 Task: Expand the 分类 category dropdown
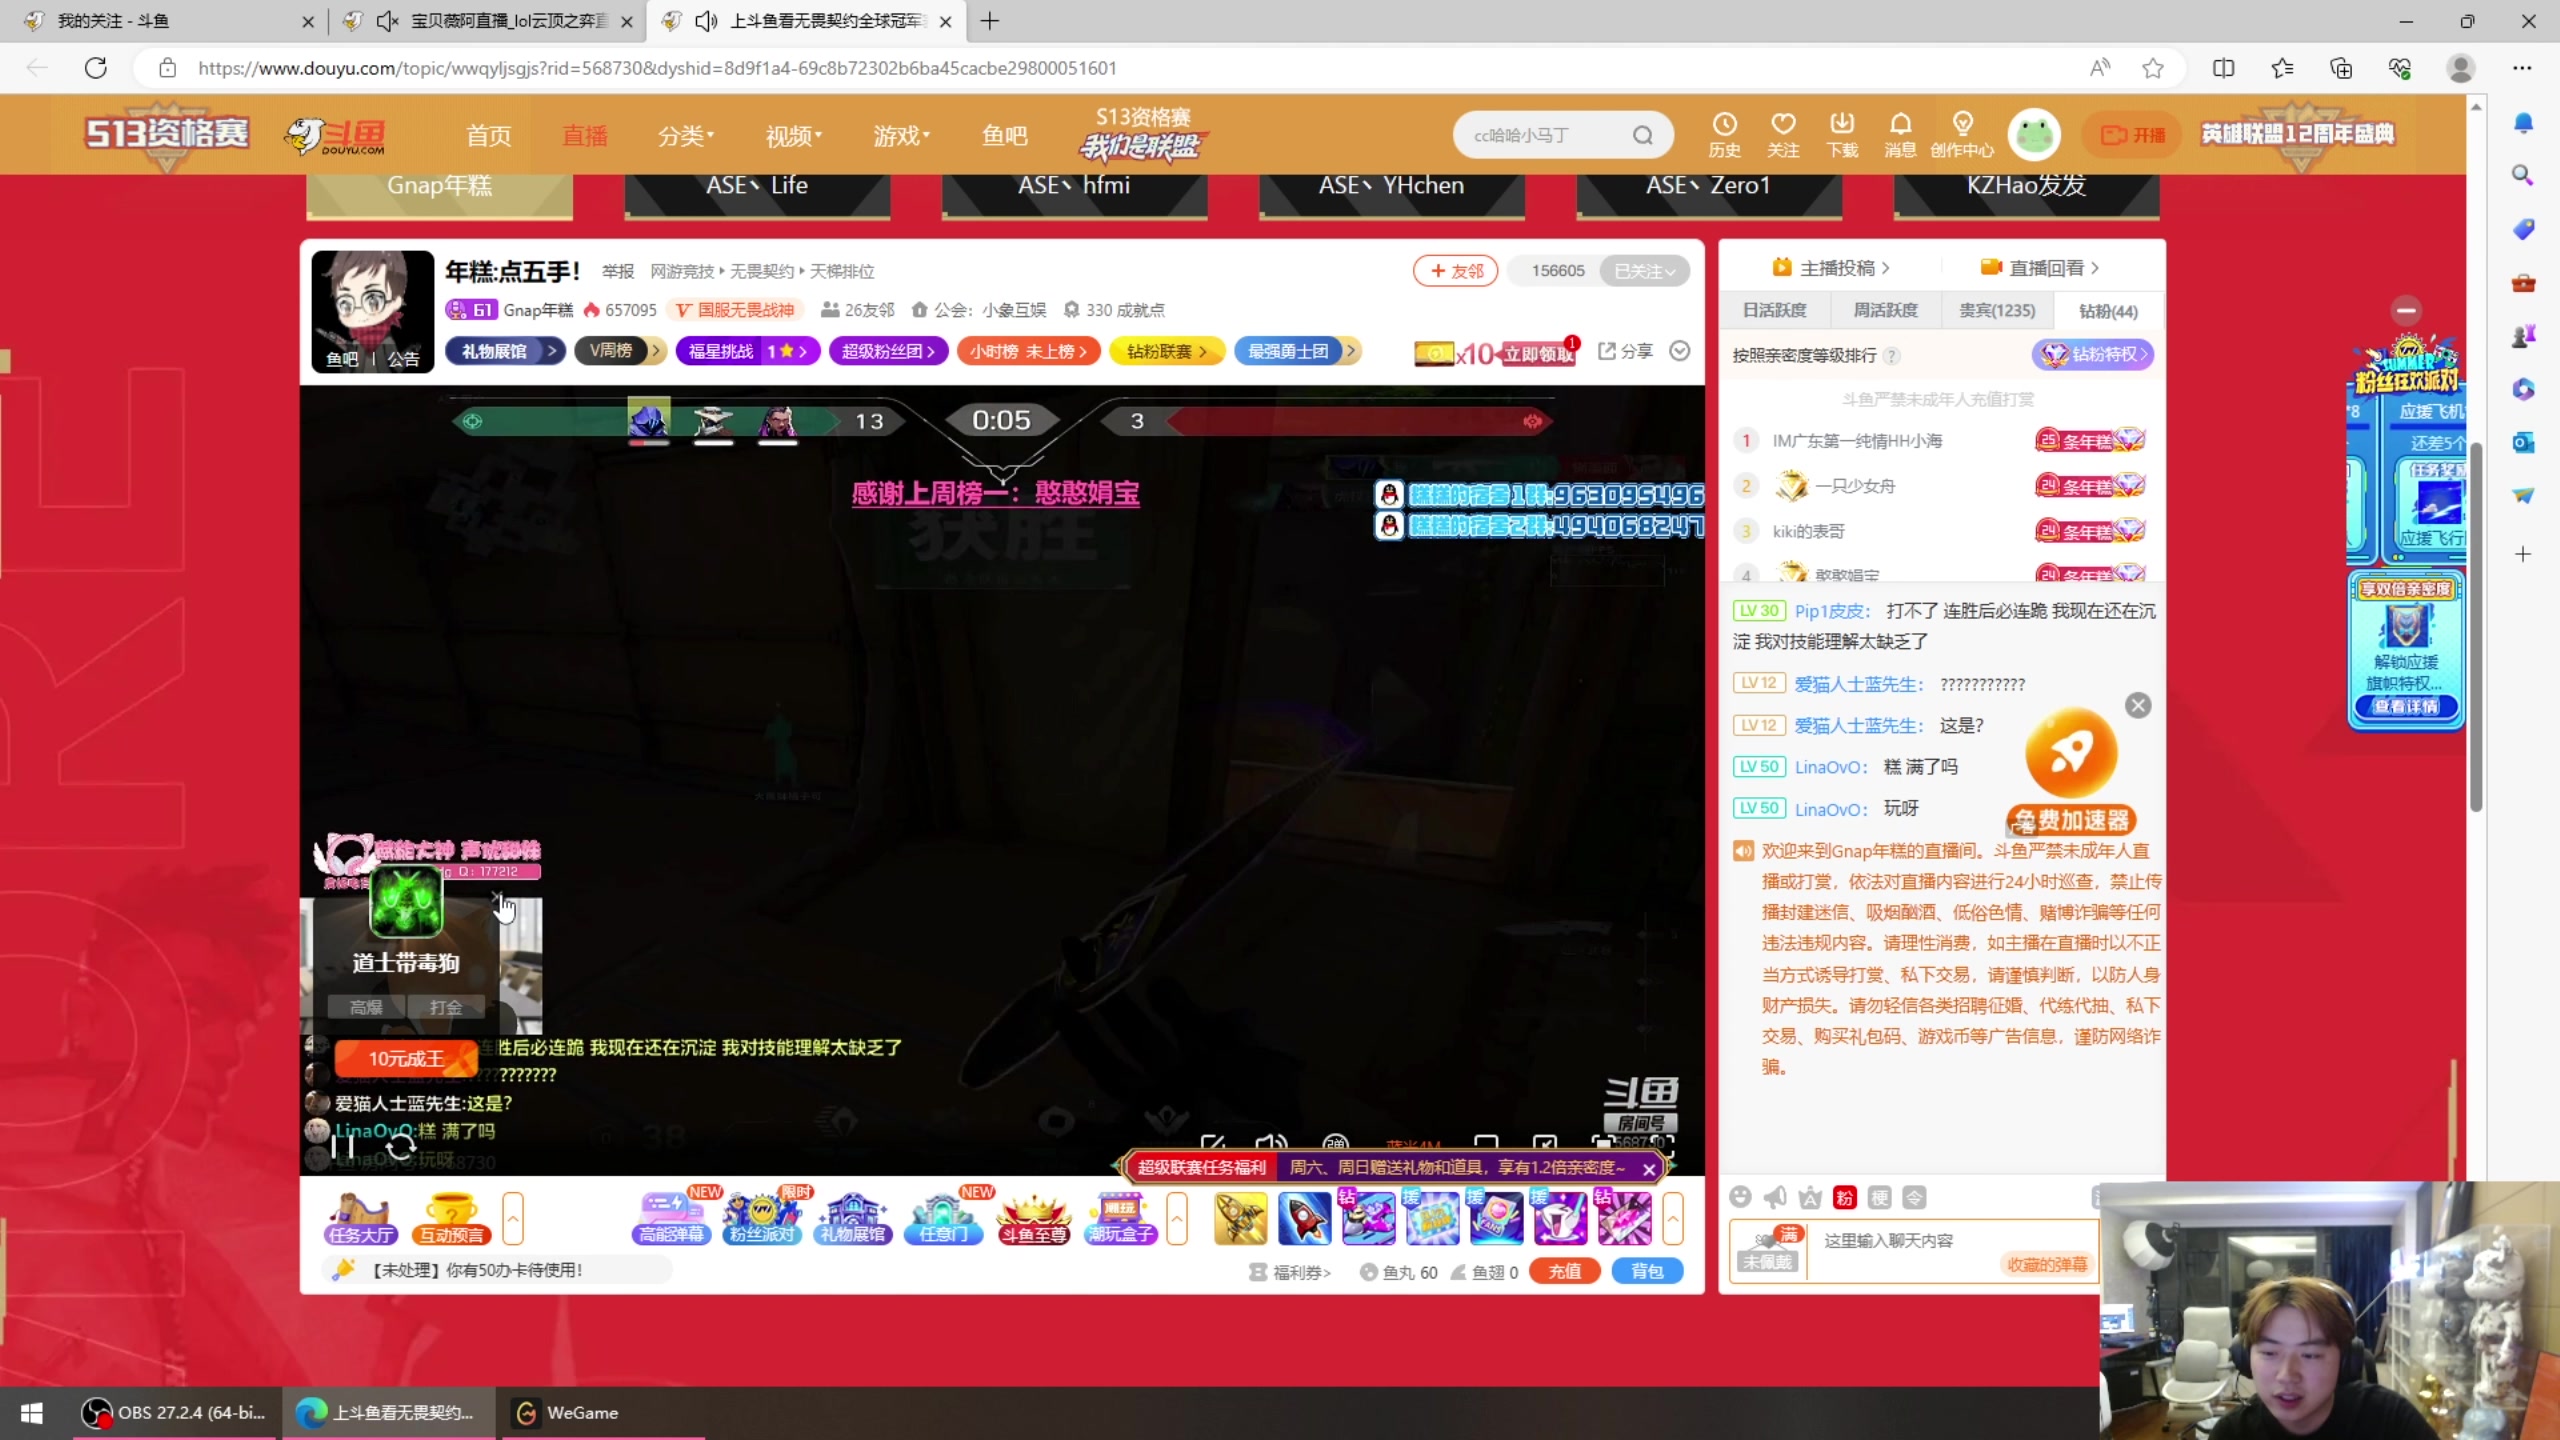coord(686,135)
